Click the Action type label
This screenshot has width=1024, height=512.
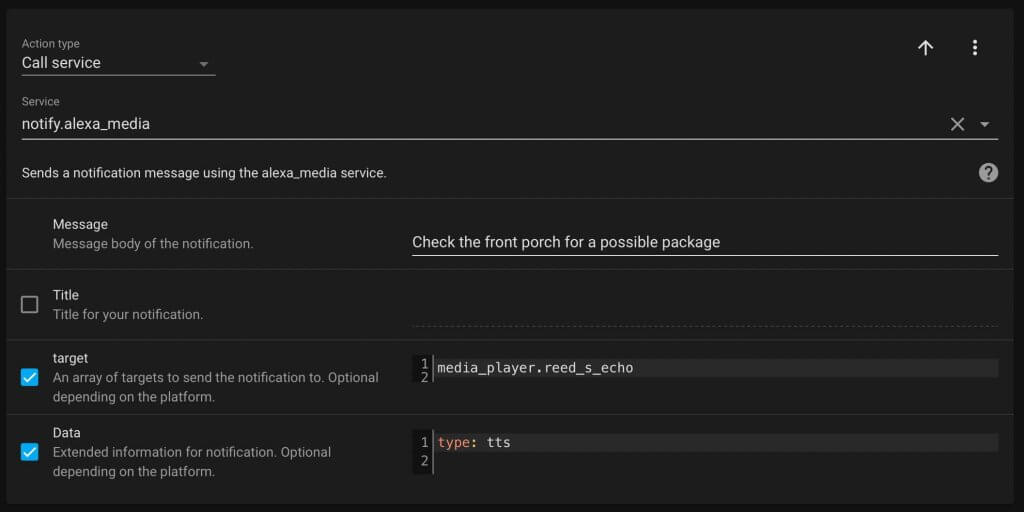[x=50, y=44]
